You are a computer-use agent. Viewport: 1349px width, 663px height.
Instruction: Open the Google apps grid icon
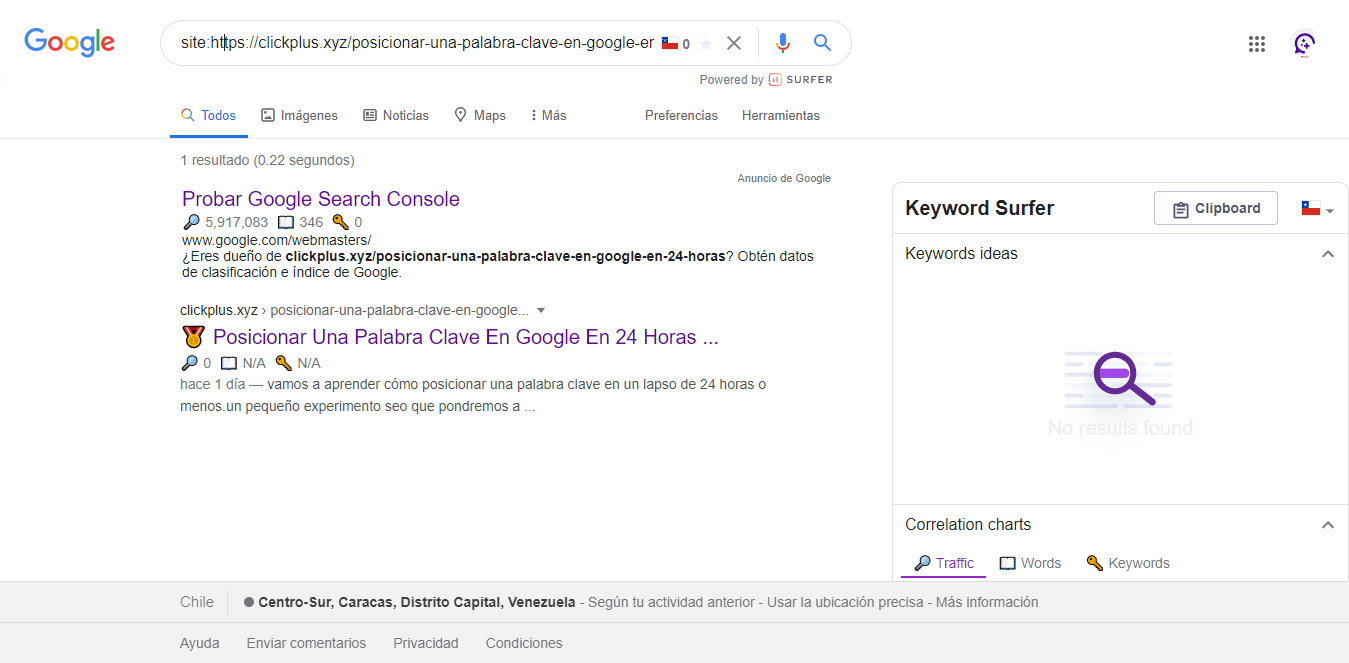click(x=1257, y=43)
